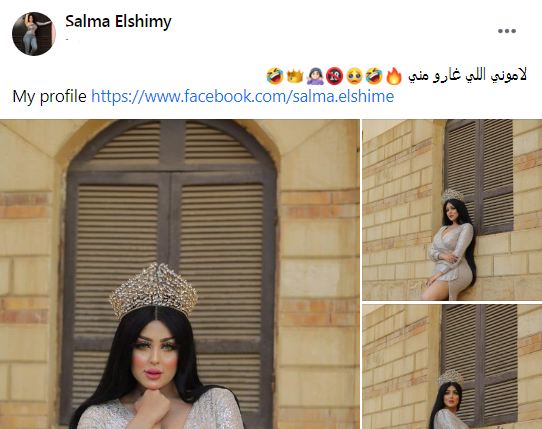Click the woman's face in the main photo
This screenshot has height=429, width=542.
click(x=153, y=356)
